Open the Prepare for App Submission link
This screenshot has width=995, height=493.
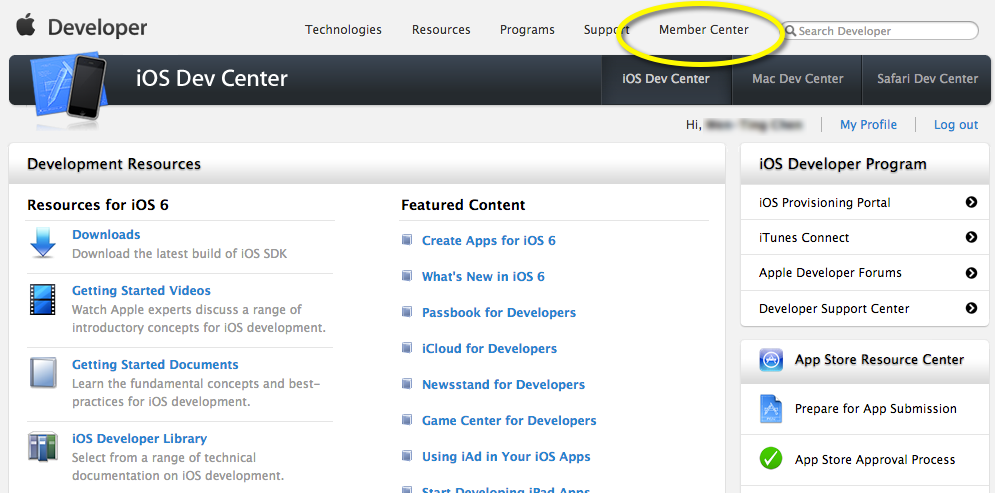point(876,409)
